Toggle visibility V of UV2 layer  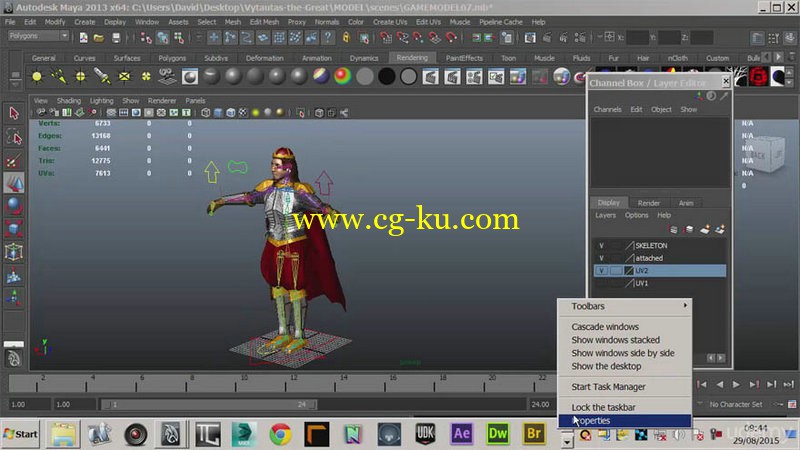602,270
